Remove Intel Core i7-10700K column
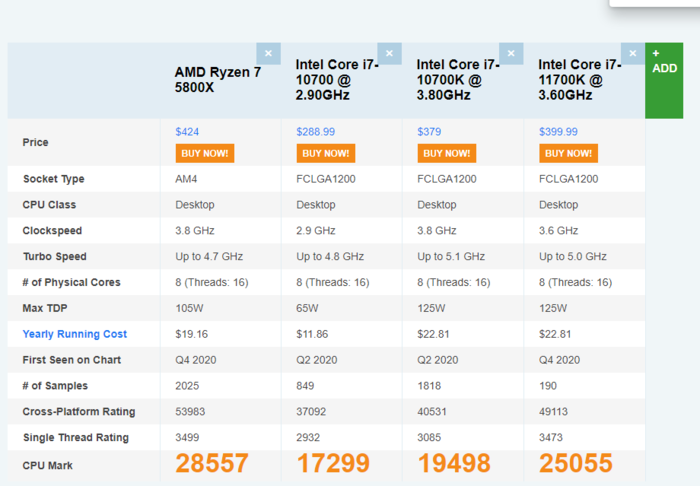The image size is (700, 486). pos(511,54)
